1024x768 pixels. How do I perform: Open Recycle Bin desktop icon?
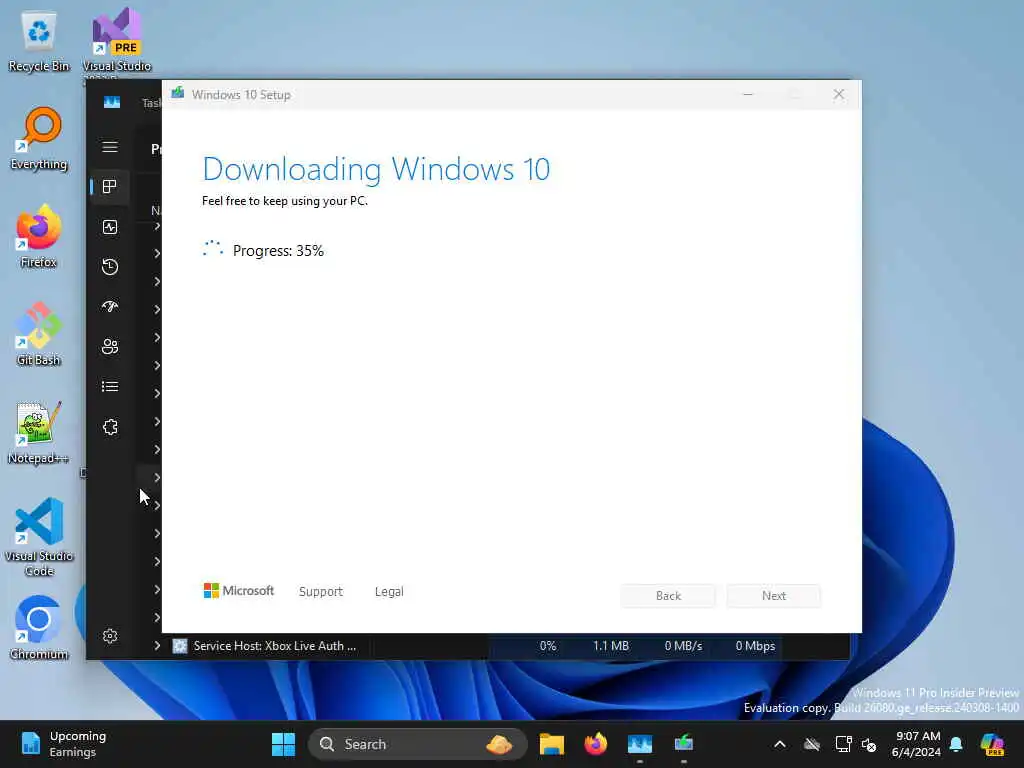pyautogui.click(x=39, y=41)
